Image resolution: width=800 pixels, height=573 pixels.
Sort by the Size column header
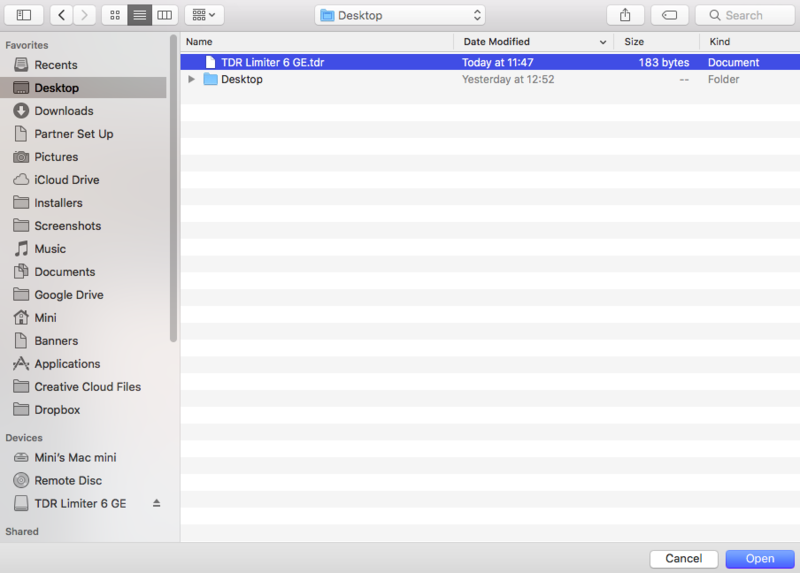click(x=656, y=41)
